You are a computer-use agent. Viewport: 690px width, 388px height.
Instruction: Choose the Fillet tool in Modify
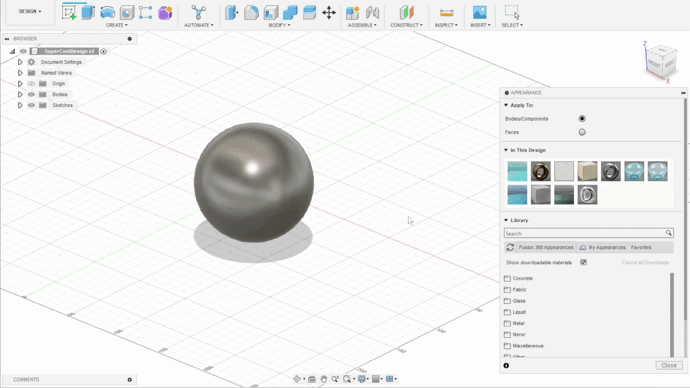click(x=251, y=13)
